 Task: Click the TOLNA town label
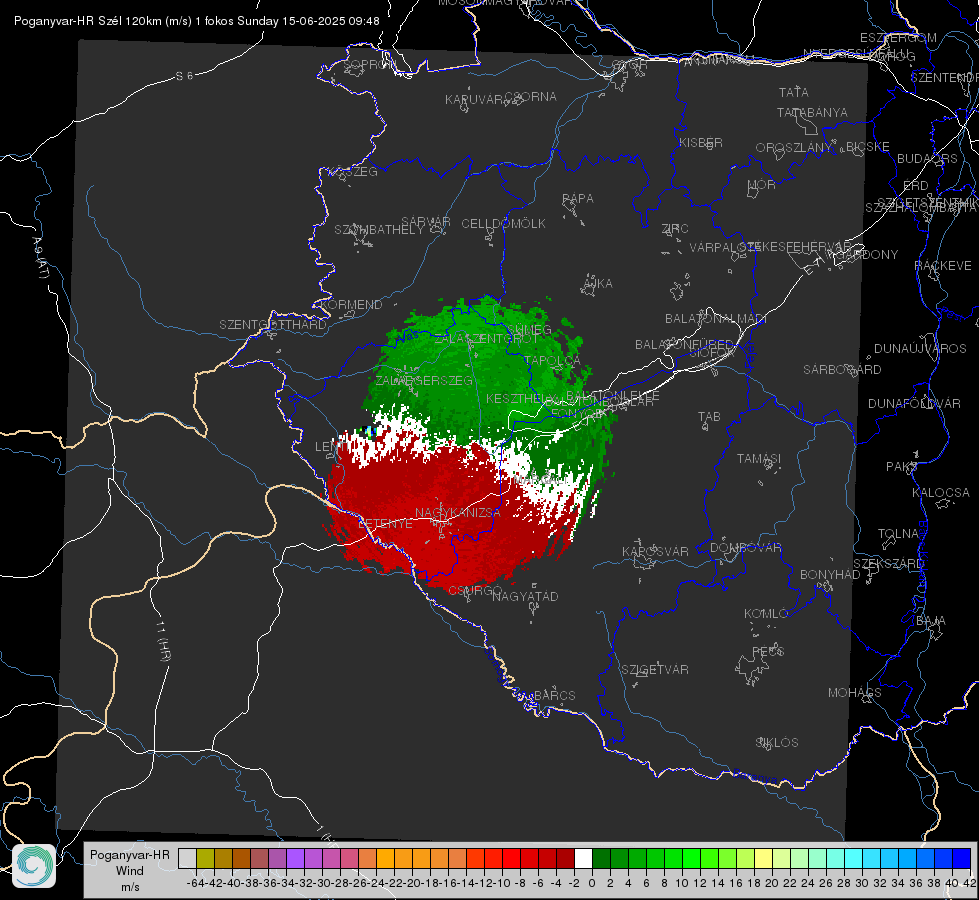(x=898, y=534)
